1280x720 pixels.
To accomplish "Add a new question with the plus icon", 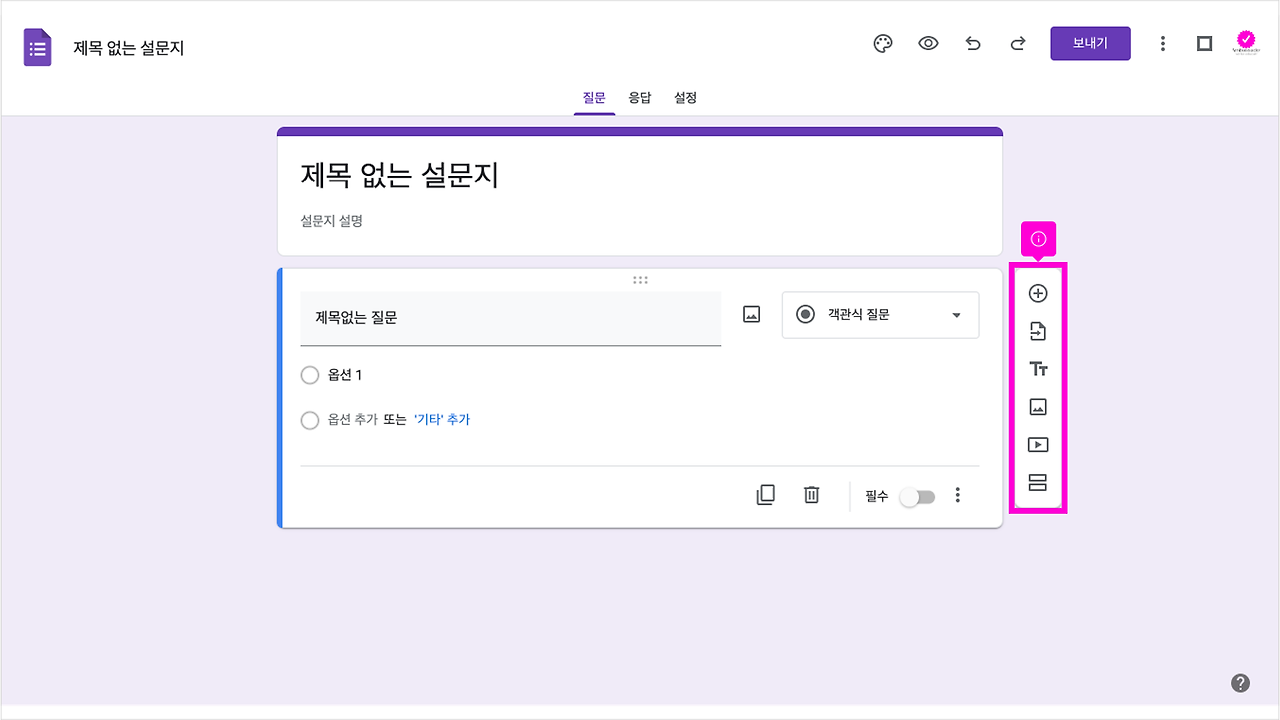I will [1038, 293].
